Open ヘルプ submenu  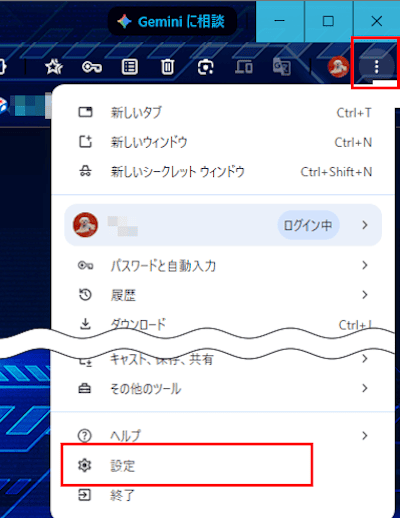pyautogui.click(x=223, y=435)
